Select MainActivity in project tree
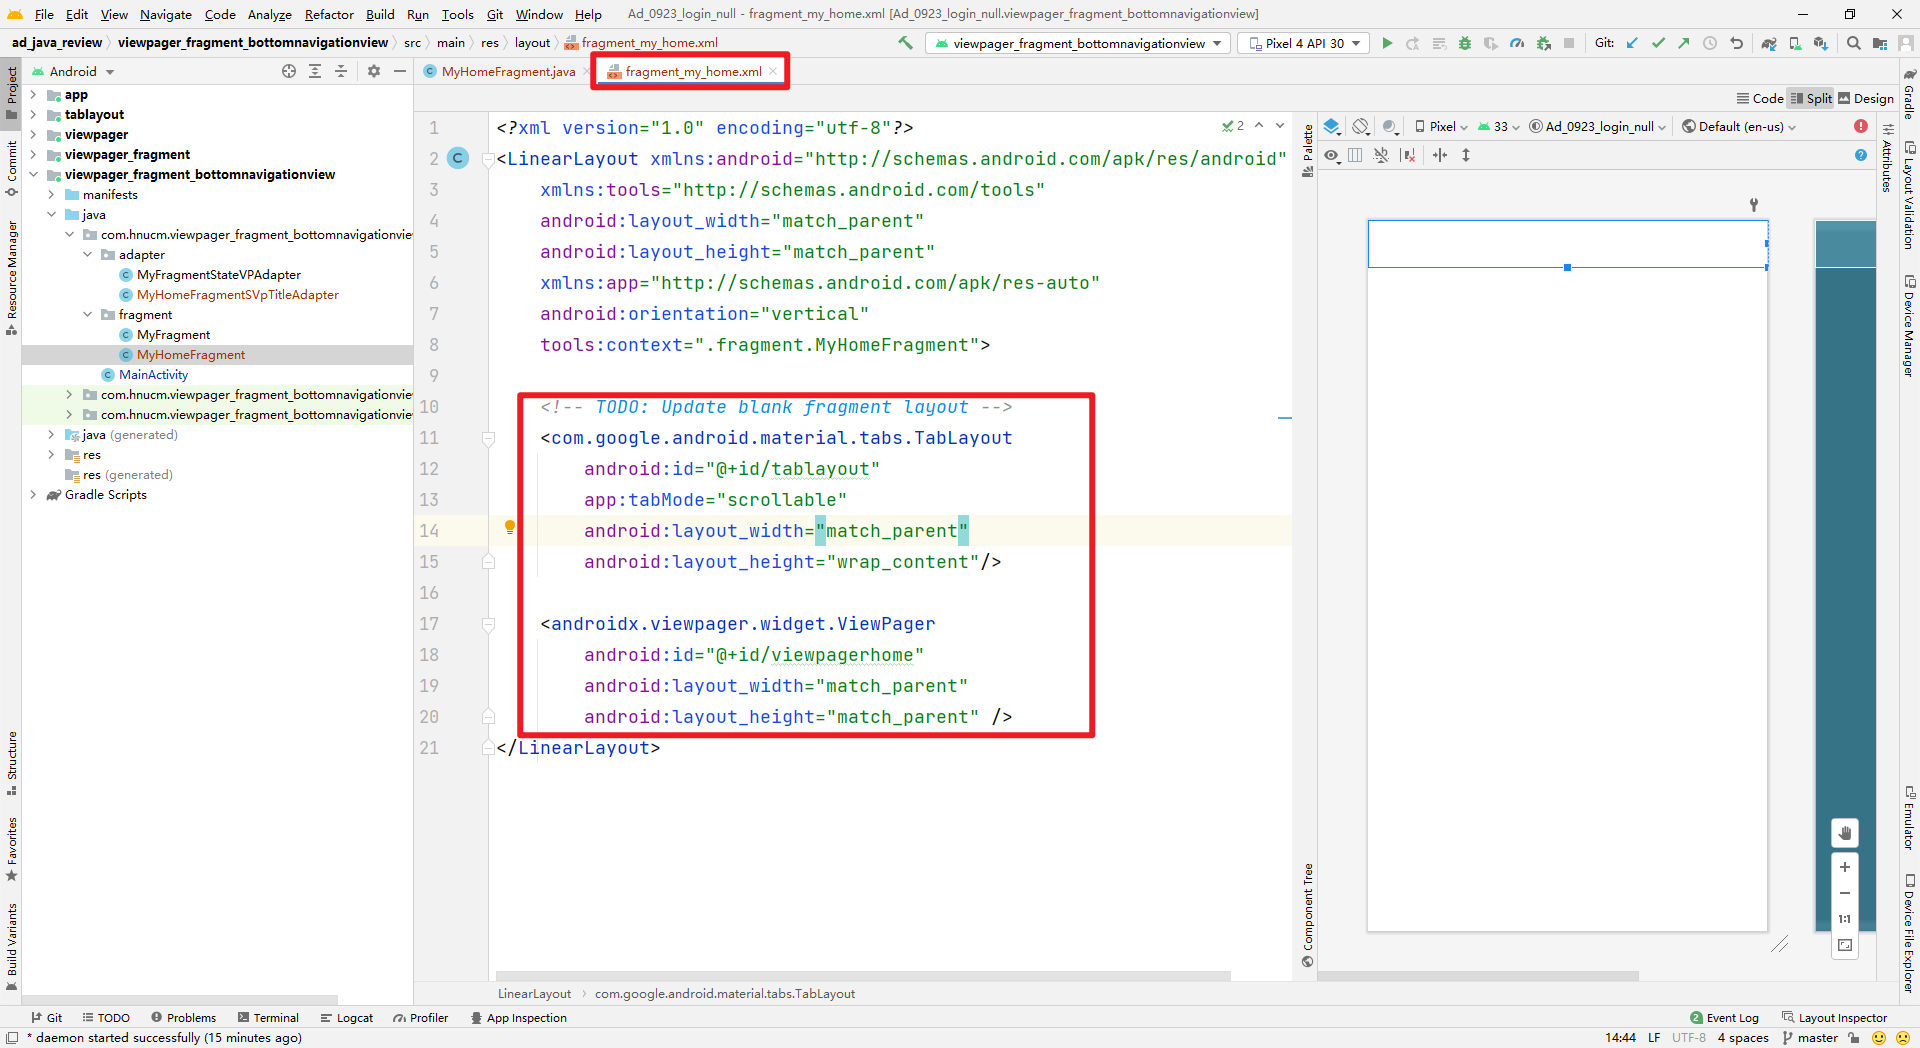 click(153, 375)
